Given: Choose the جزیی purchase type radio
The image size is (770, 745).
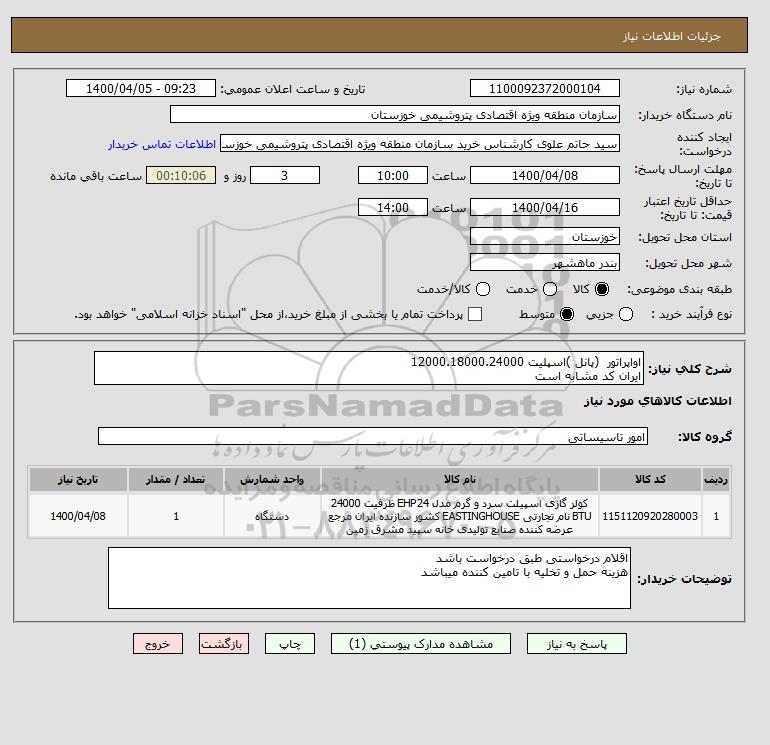Looking at the screenshot, I should coord(626,314).
